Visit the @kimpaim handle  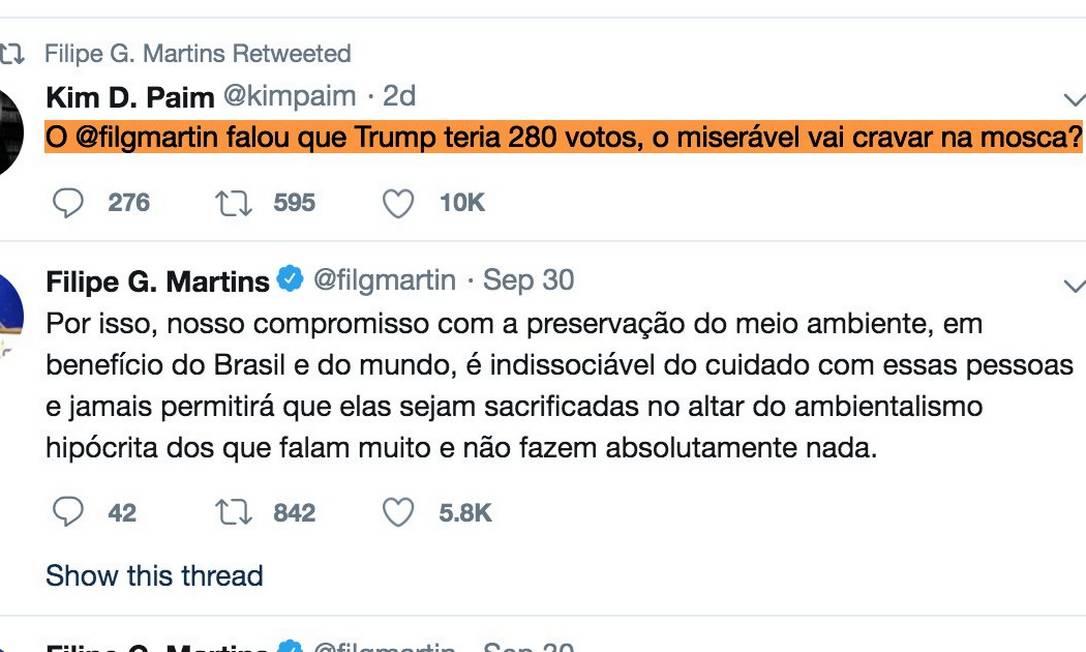(x=289, y=96)
